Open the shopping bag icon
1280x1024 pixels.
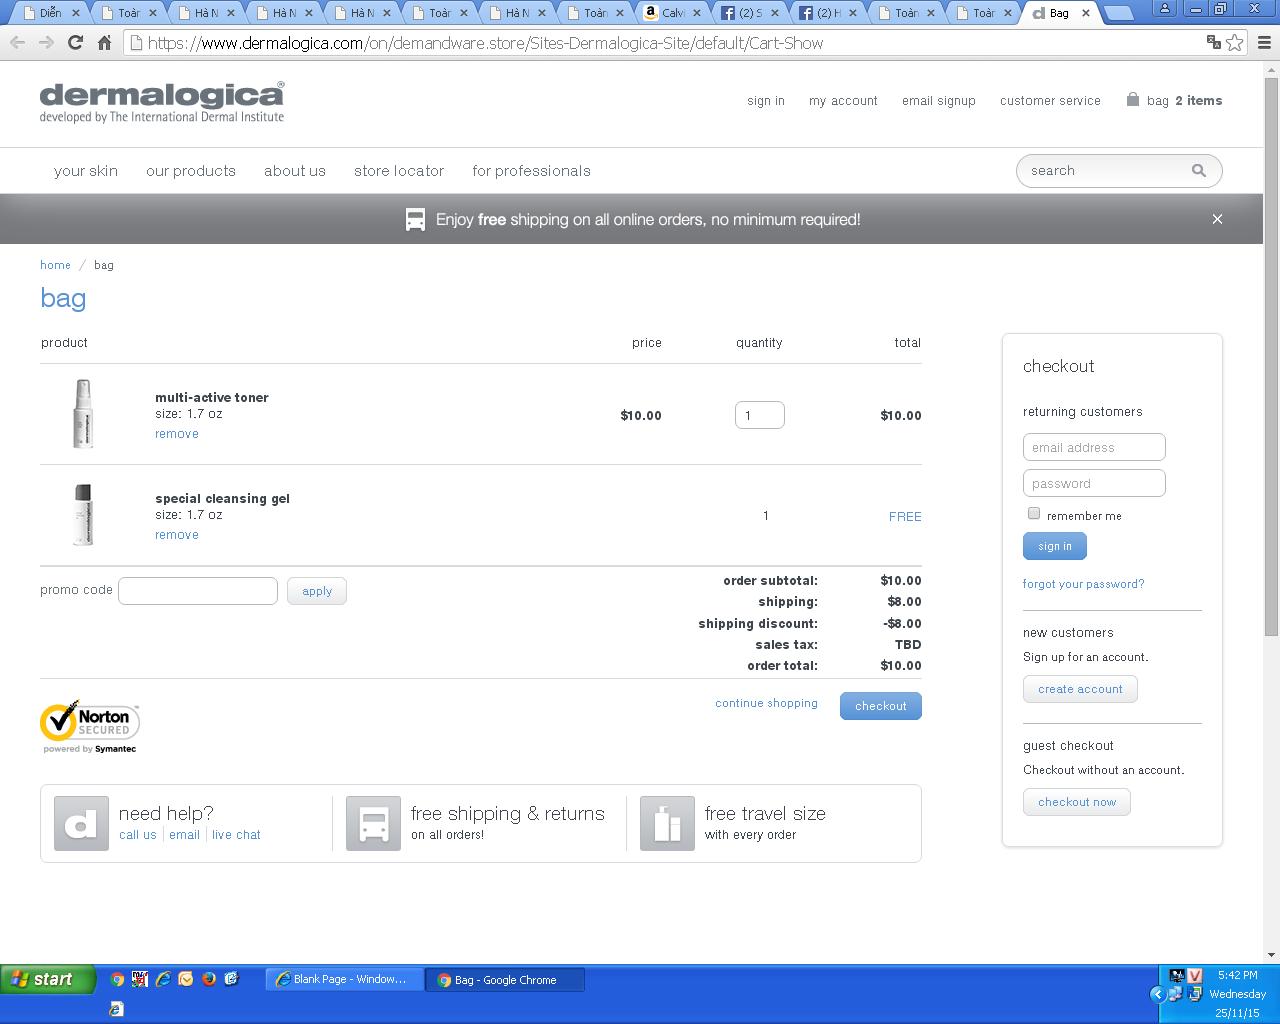[1132, 100]
